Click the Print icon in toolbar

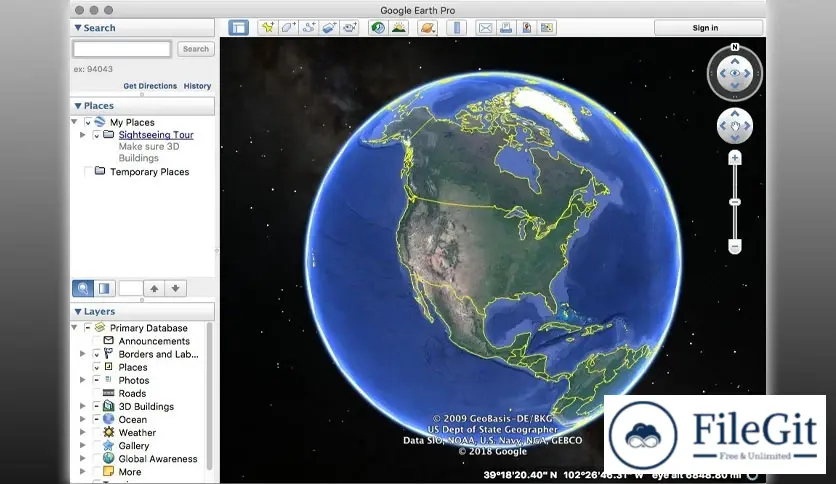(506, 28)
